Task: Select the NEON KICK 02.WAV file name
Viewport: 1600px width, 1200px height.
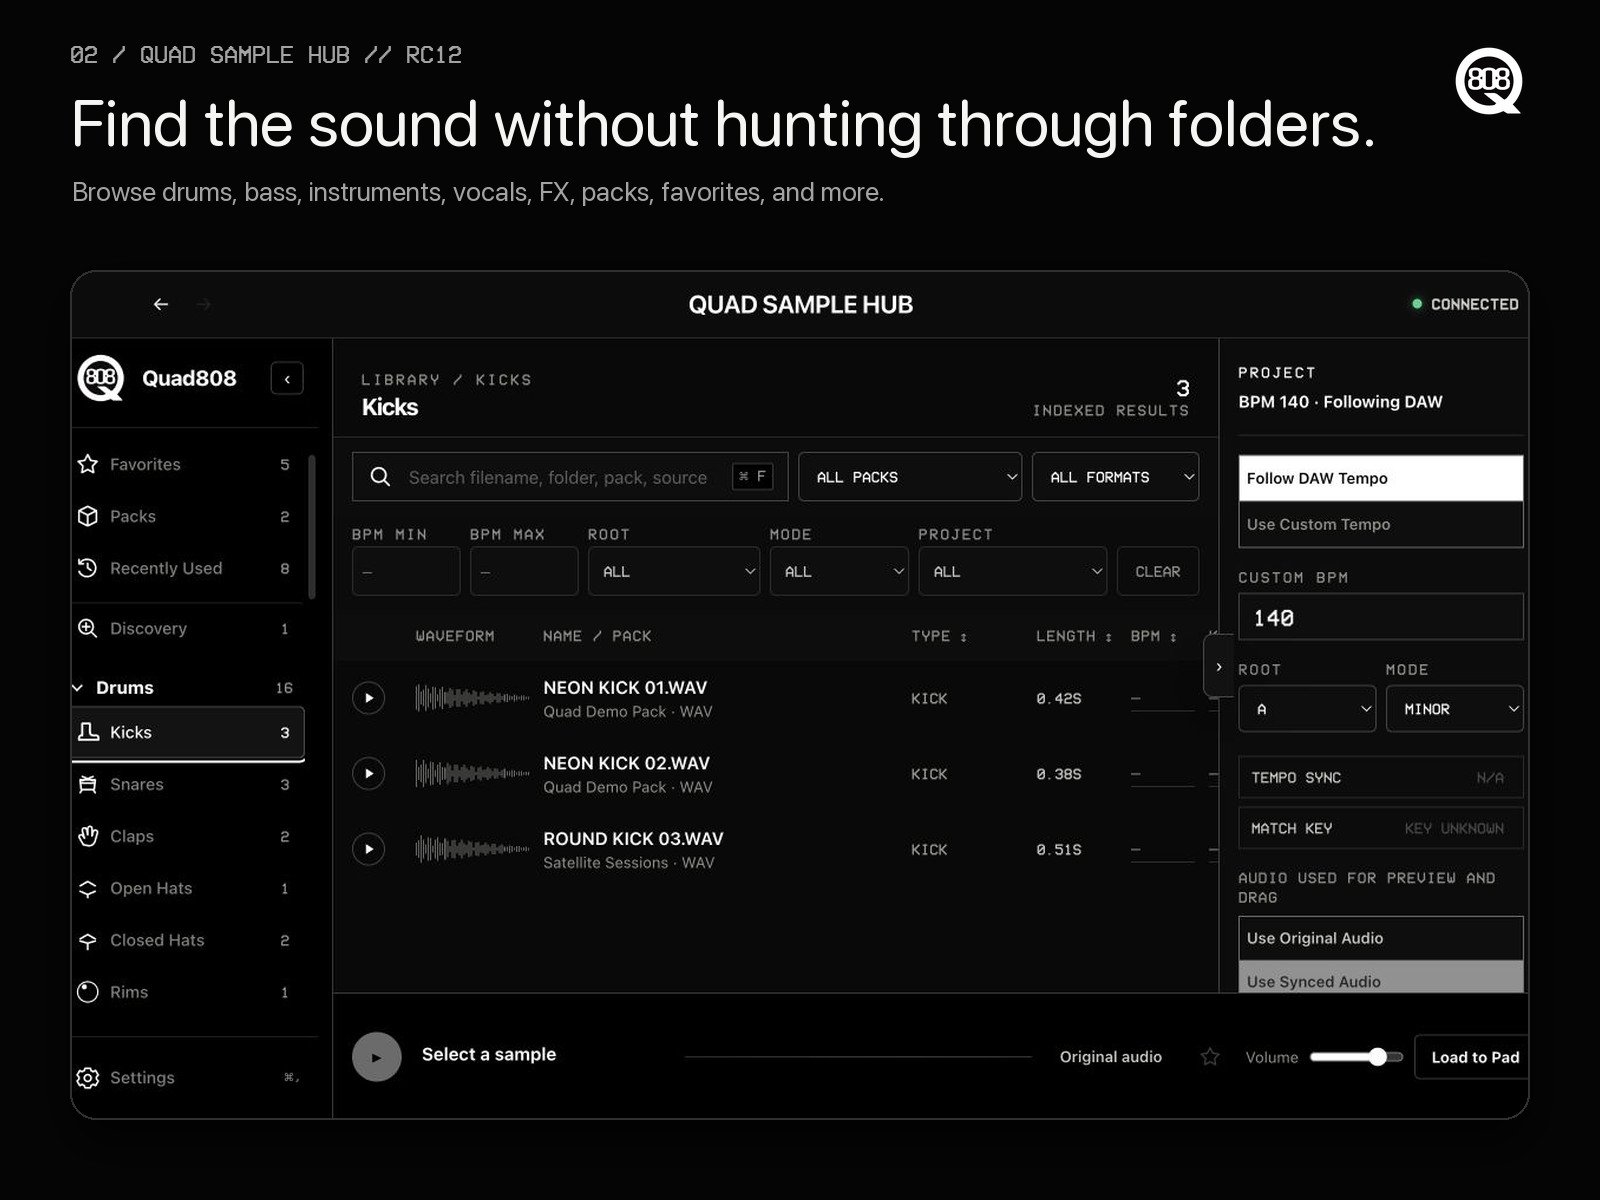Action: (x=626, y=763)
